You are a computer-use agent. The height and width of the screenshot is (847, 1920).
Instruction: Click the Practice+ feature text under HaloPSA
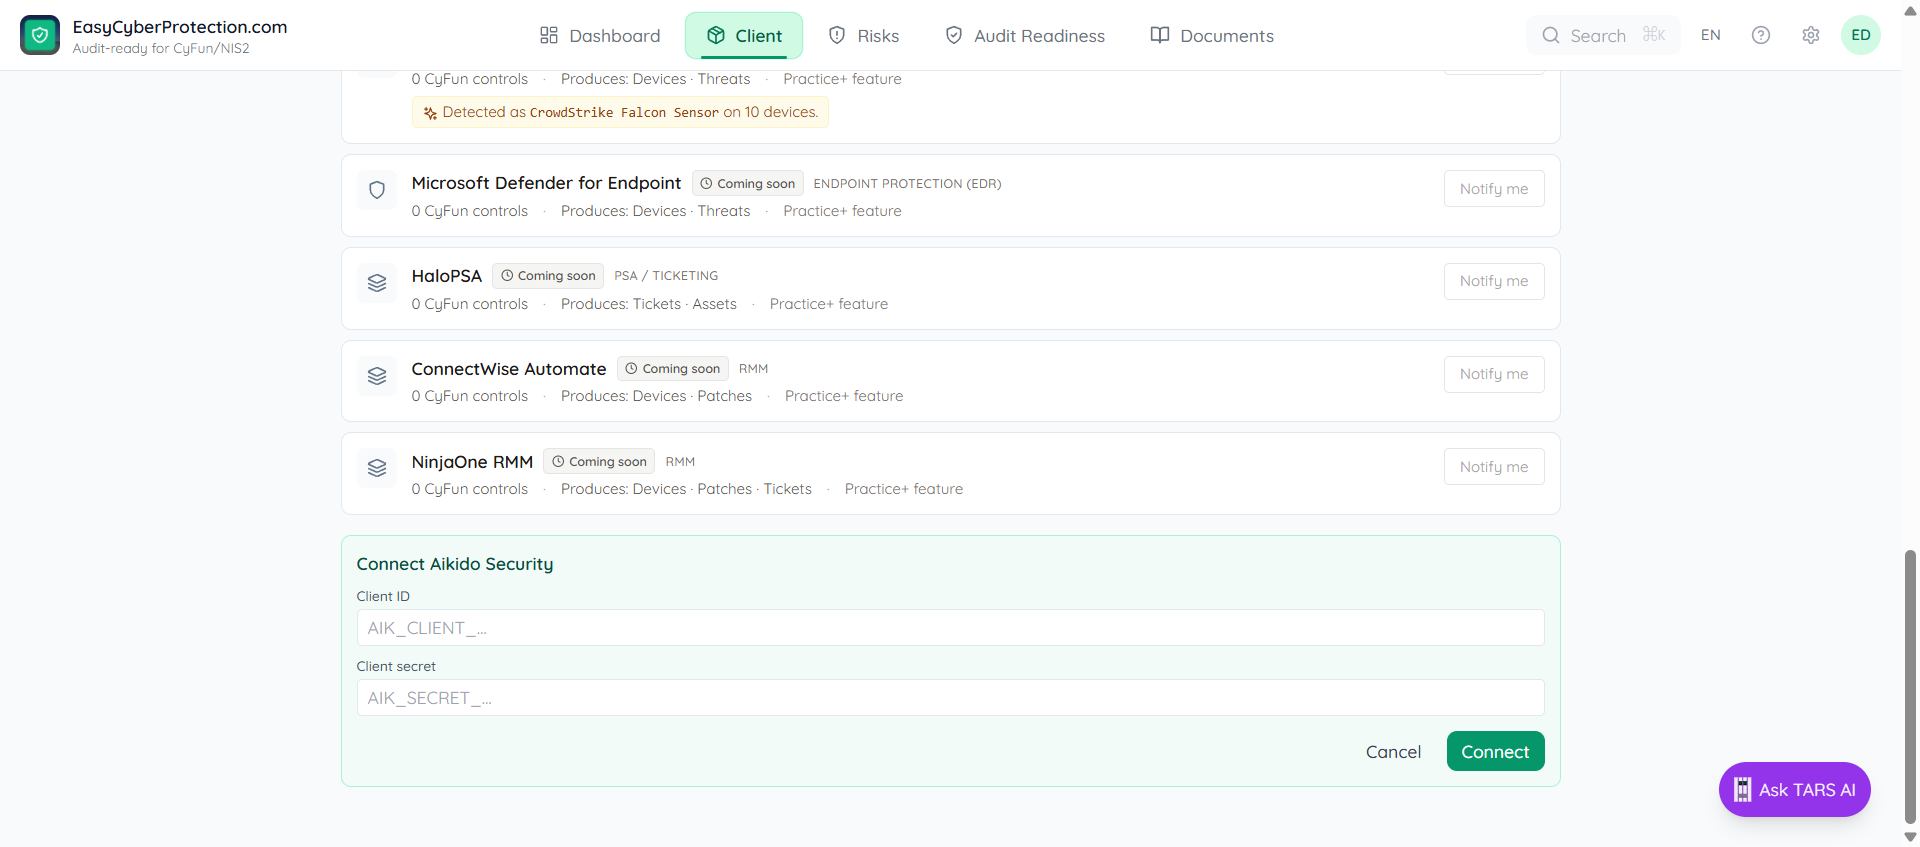[829, 304]
